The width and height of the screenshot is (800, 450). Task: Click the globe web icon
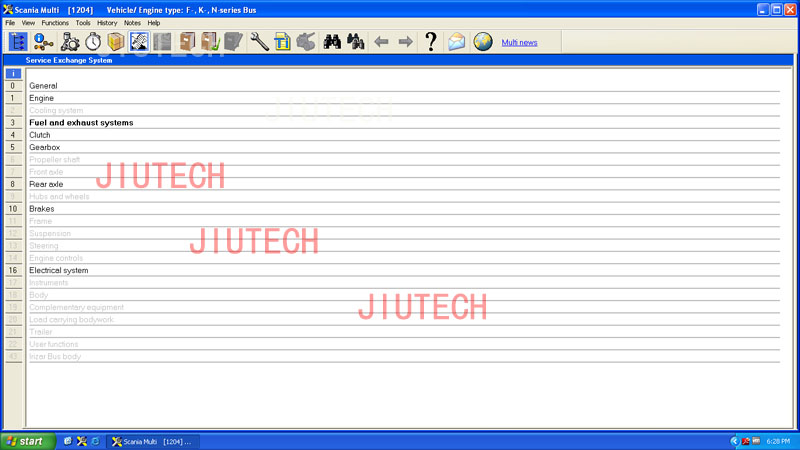483,42
